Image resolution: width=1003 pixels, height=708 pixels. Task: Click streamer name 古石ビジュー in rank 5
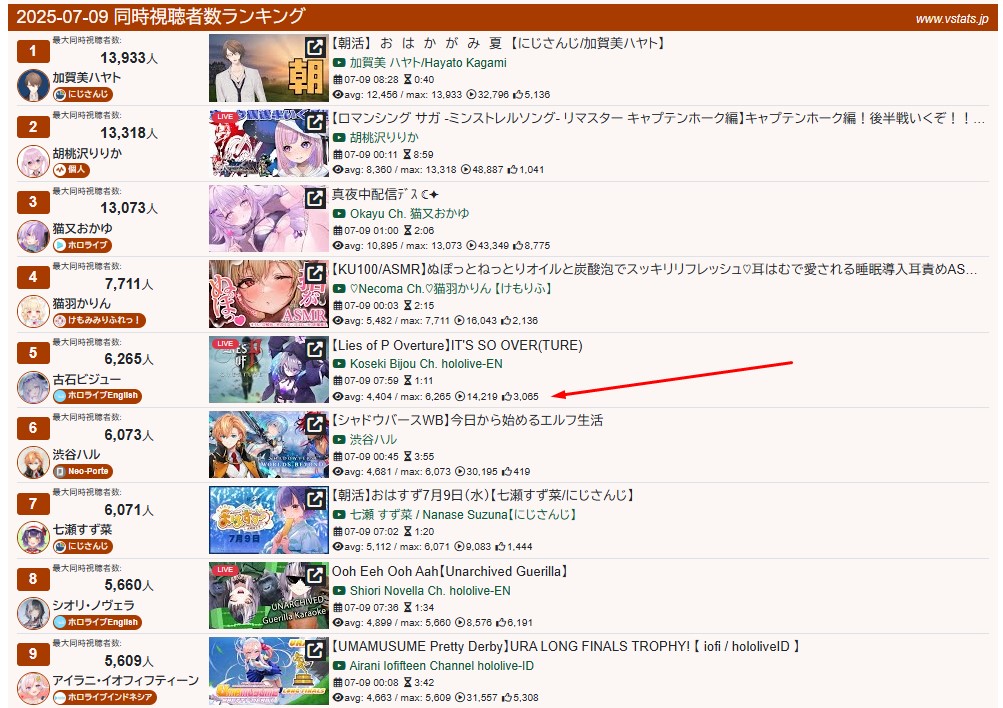point(86,379)
